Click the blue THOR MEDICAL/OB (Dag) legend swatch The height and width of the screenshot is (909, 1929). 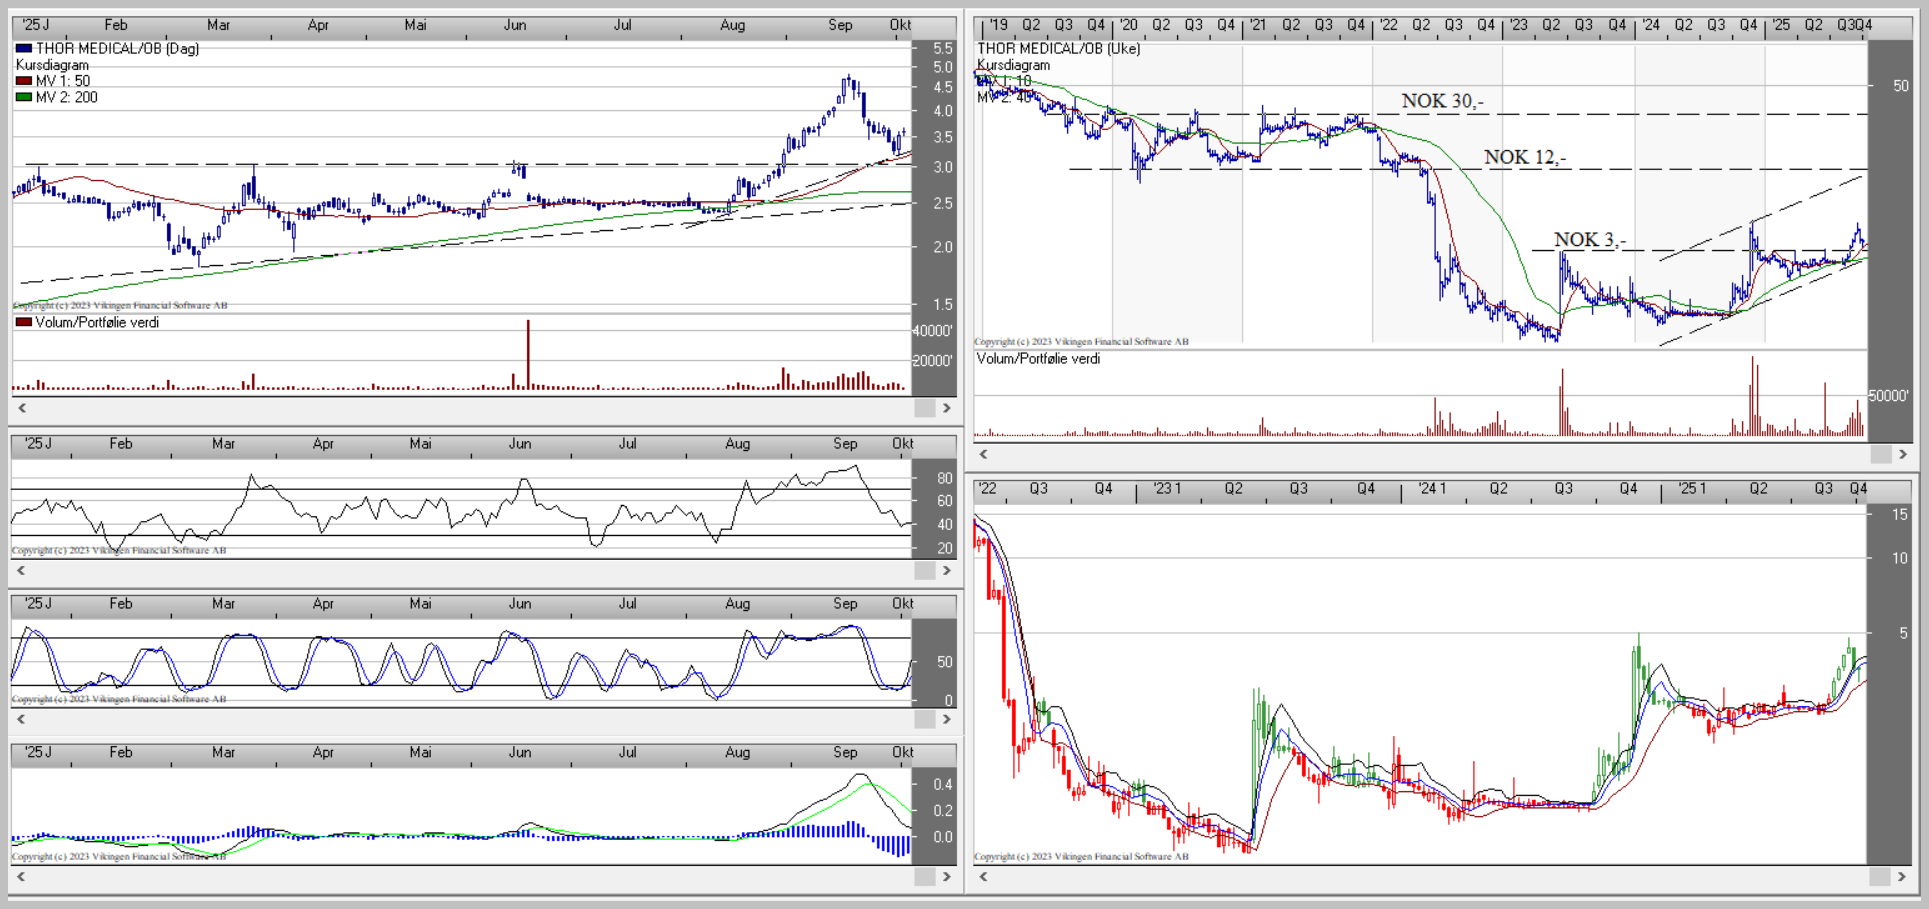tap(24, 48)
